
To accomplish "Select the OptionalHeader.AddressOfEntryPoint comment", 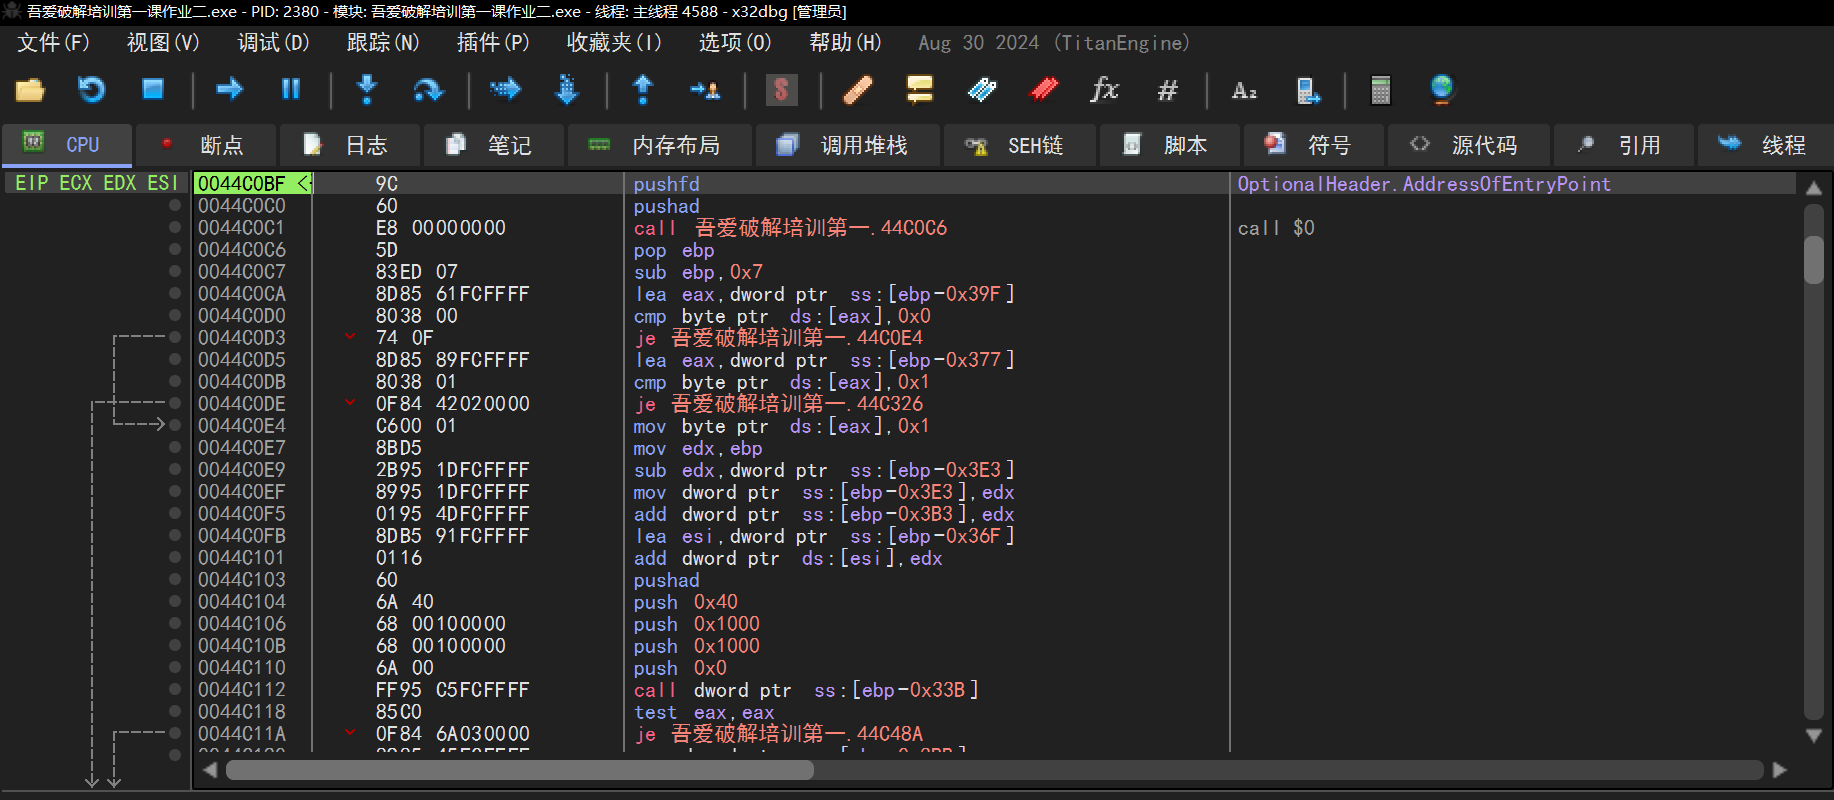I will pyautogui.click(x=1424, y=184).
